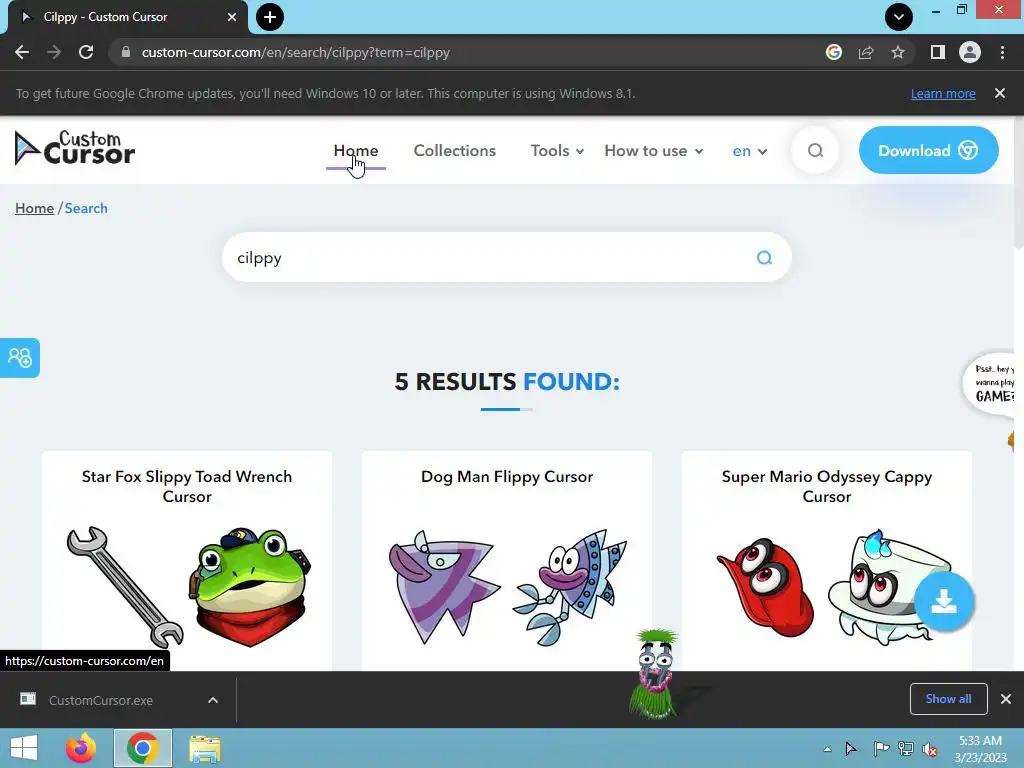Bookmark this page with star icon
The image size is (1024, 768).
[898, 52]
